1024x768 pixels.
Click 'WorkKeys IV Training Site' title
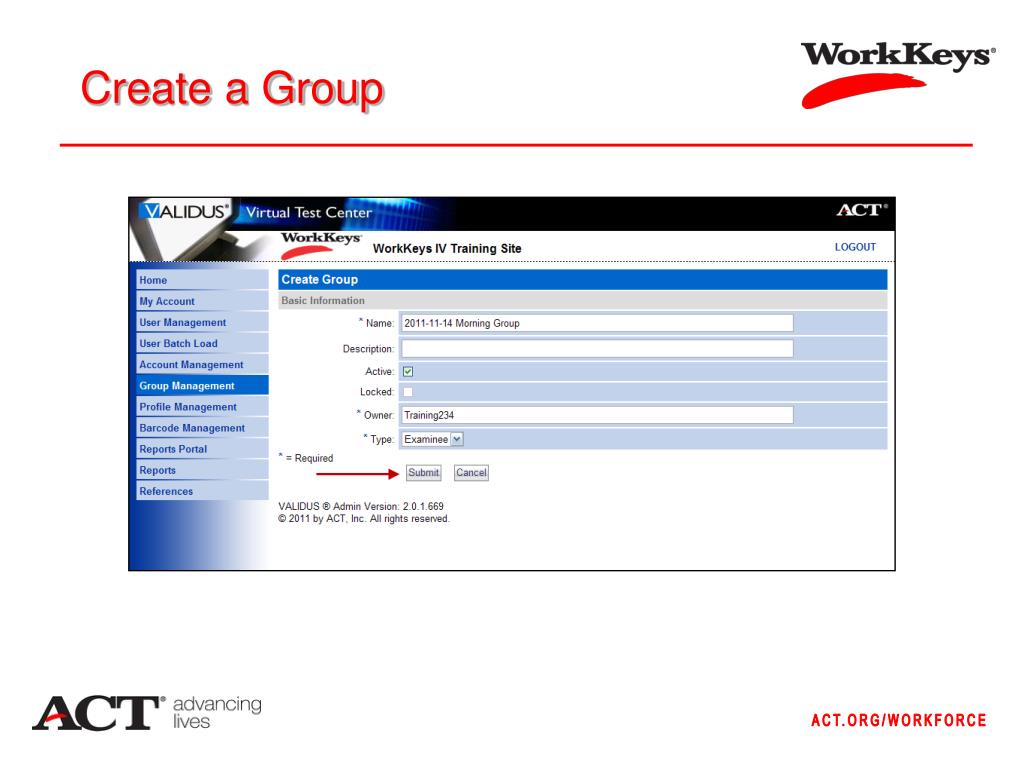[x=447, y=249]
